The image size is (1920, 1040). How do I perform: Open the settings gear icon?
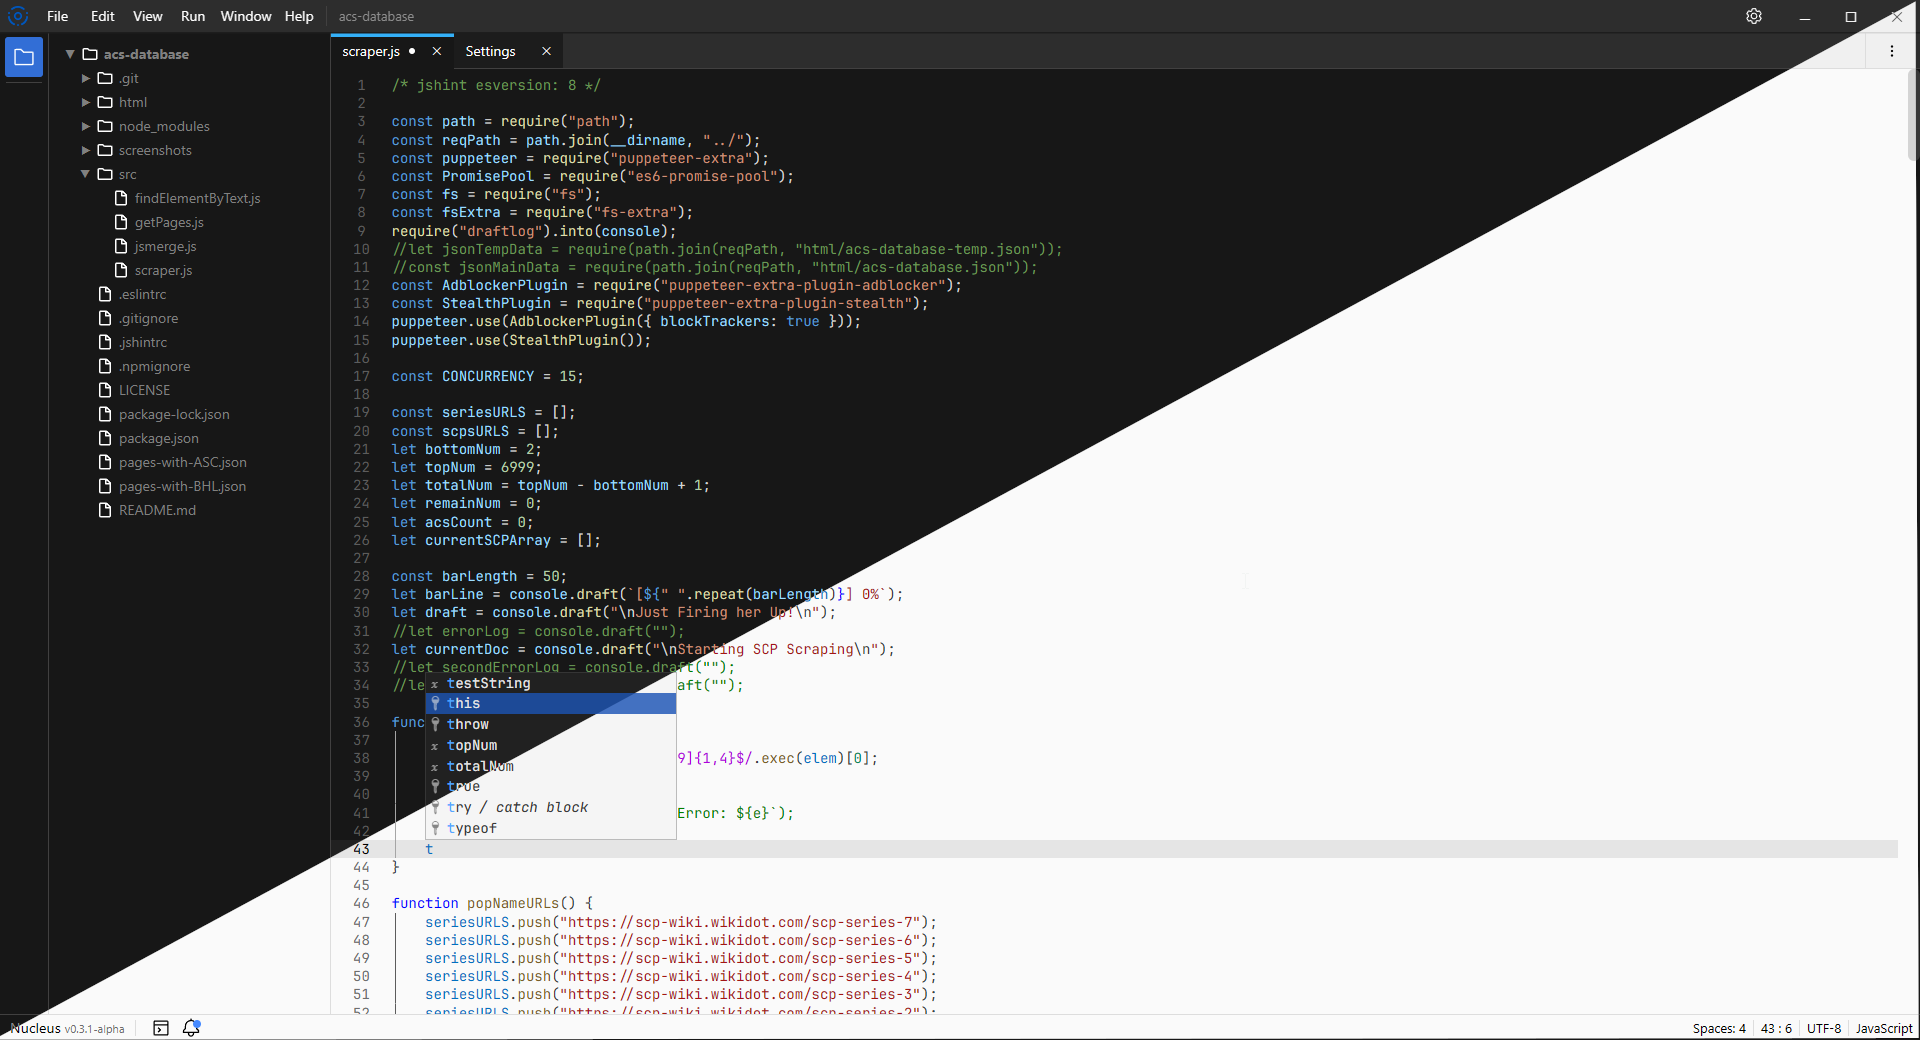(1754, 16)
